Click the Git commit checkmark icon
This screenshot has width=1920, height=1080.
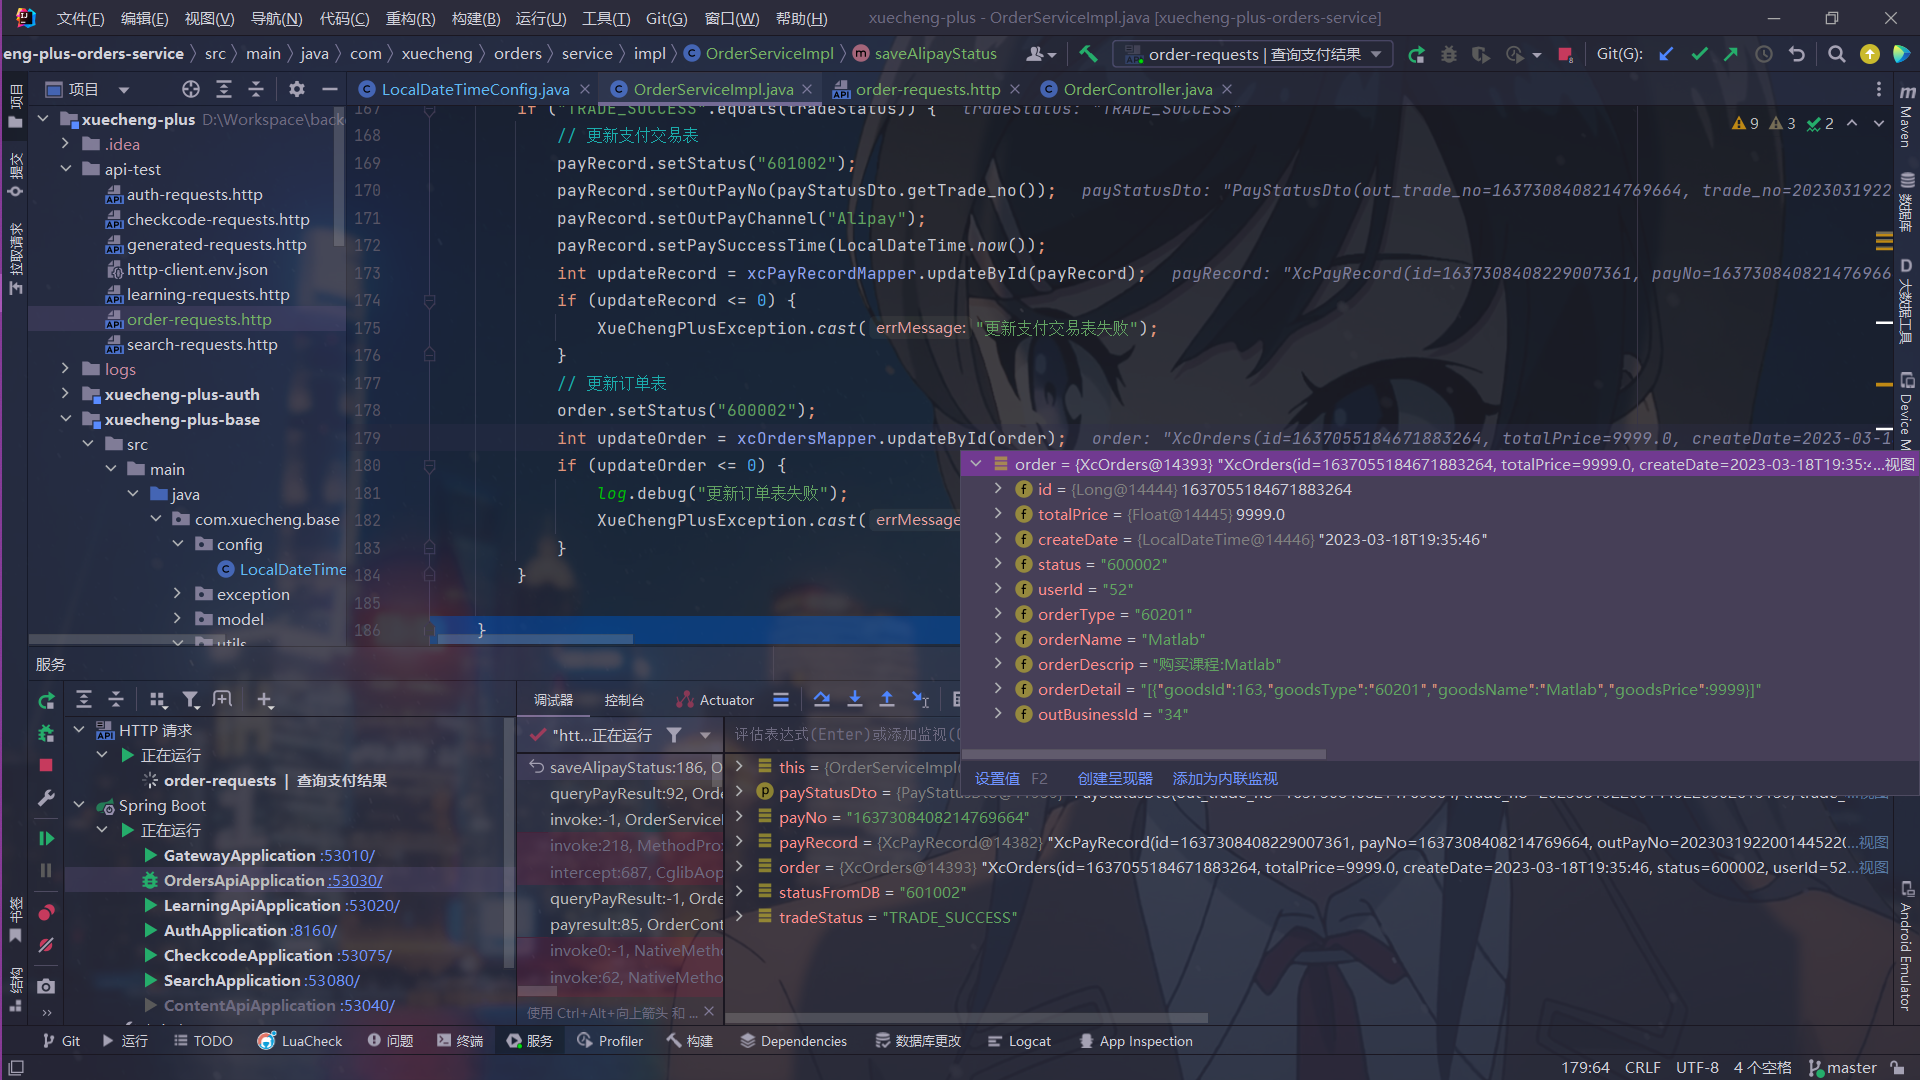point(1699,54)
